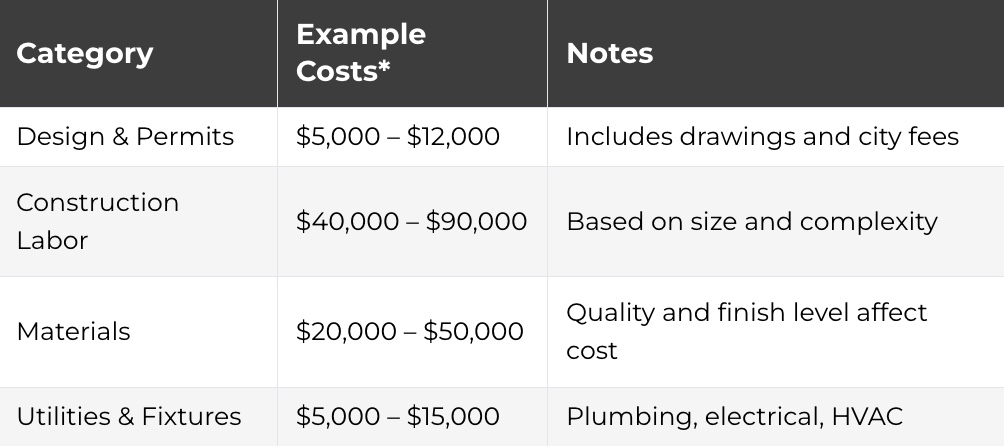Click the $5,000 – $15,000 cost cell
Viewport: 1004px width, 446px height.
point(398,416)
